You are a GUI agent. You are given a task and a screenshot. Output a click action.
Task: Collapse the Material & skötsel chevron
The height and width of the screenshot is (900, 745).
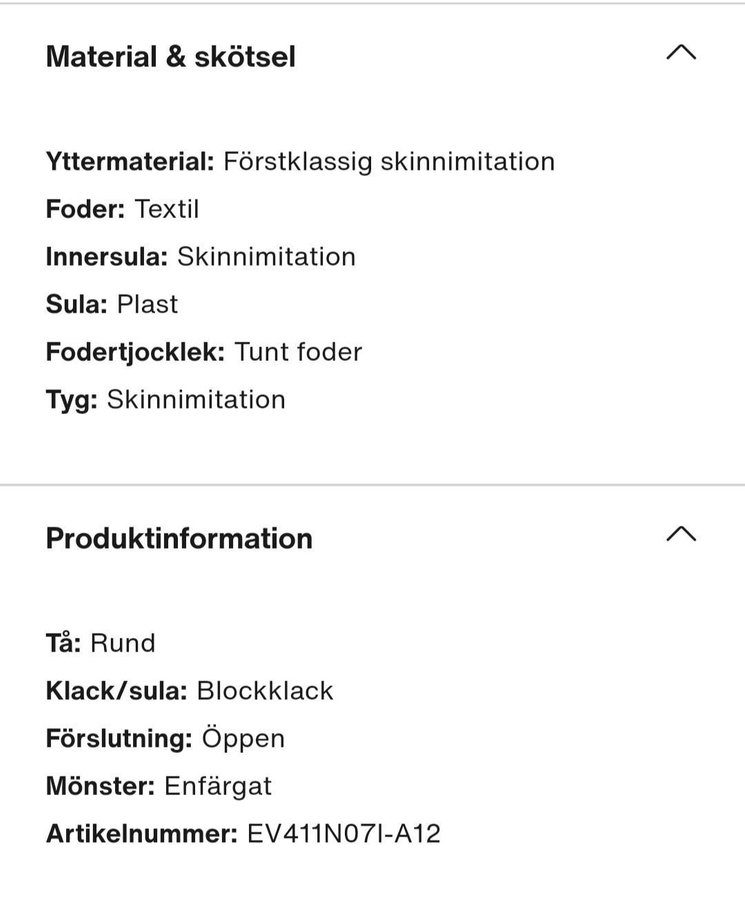click(x=680, y=53)
